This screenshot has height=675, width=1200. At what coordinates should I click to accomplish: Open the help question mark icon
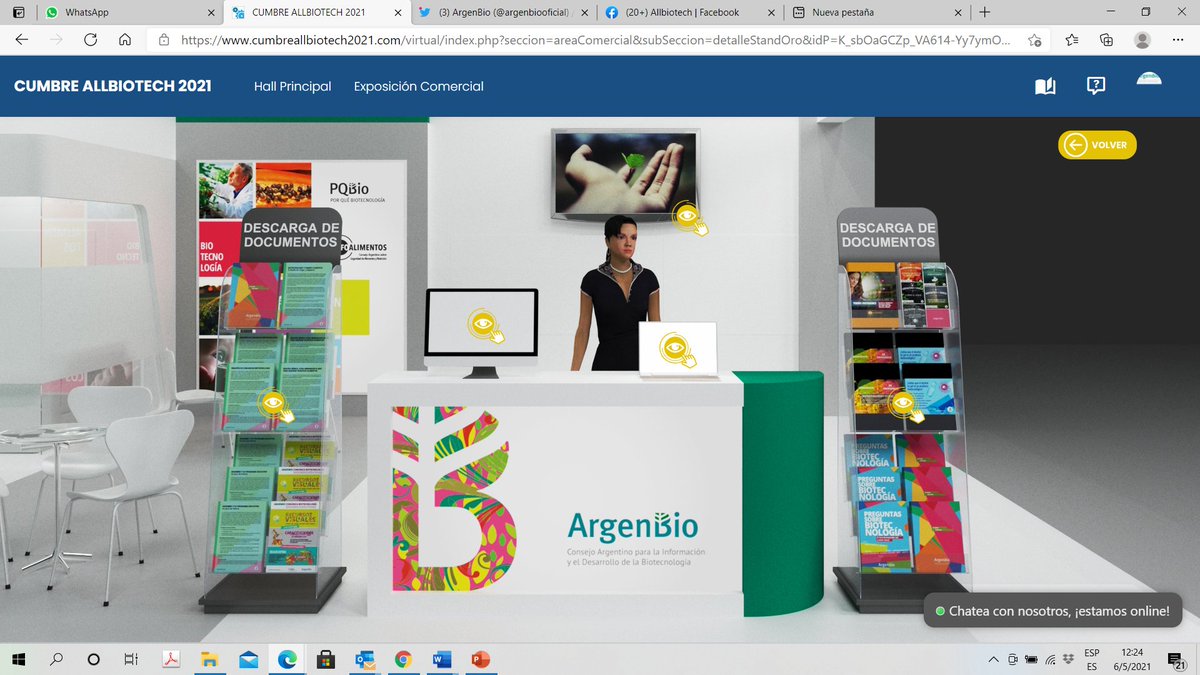(1096, 86)
